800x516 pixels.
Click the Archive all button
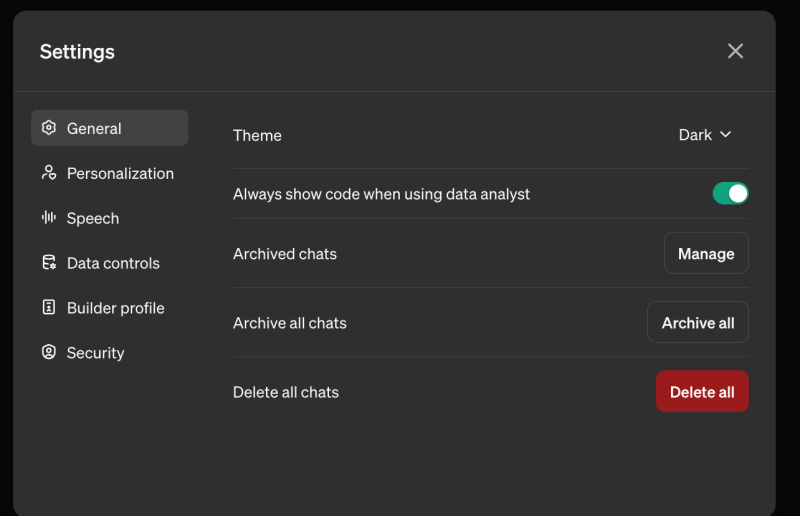click(x=697, y=323)
